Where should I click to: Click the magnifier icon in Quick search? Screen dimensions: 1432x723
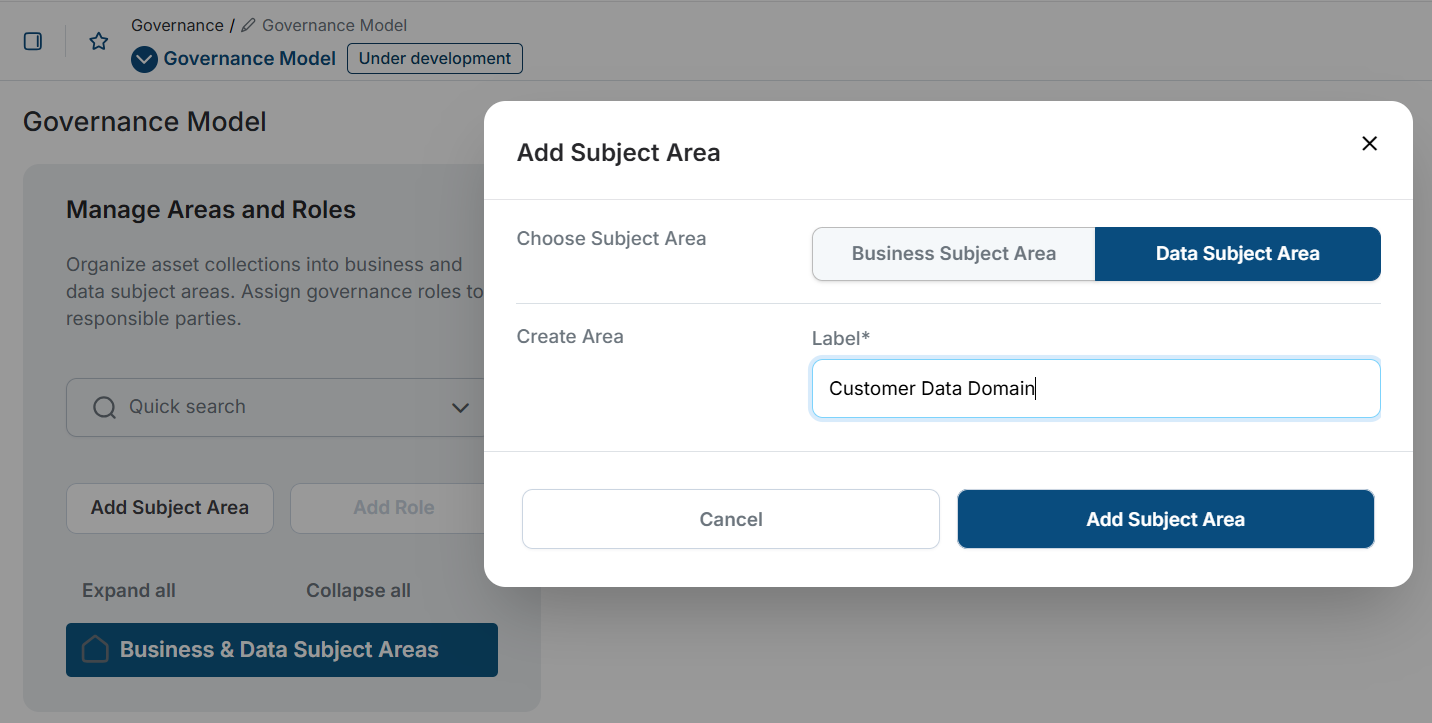coord(104,407)
